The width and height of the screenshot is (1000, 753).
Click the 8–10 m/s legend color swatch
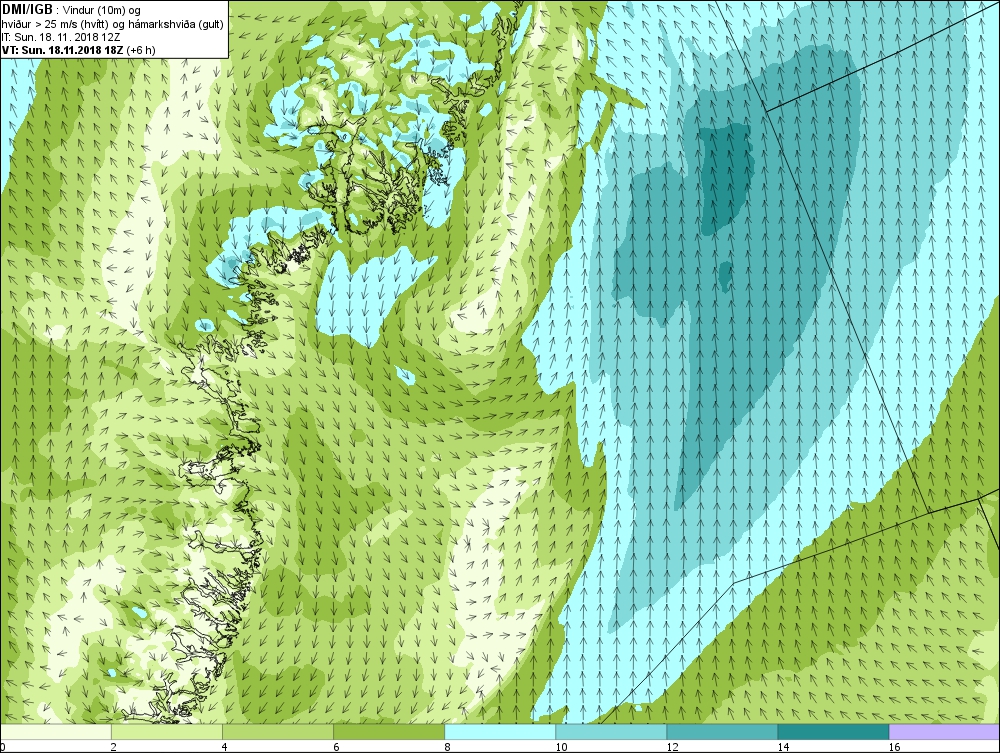coord(500,731)
